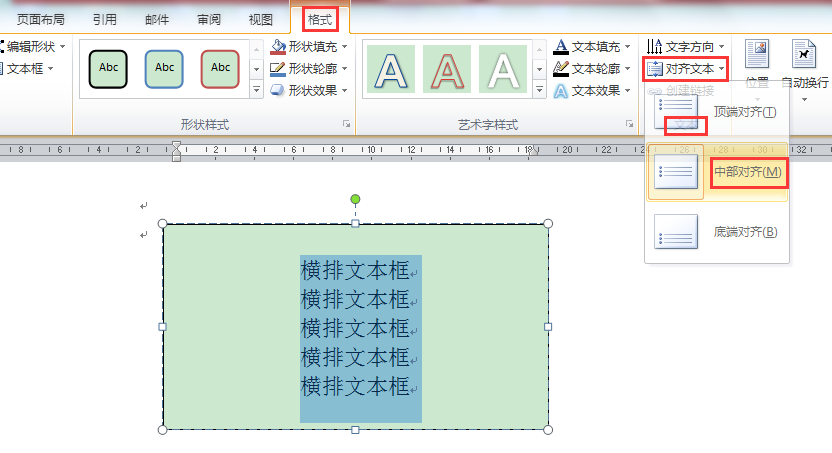Viewport: 832px width, 453px height.
Task: Click the bottom-center resize handle
Action: tap(356, 430)
